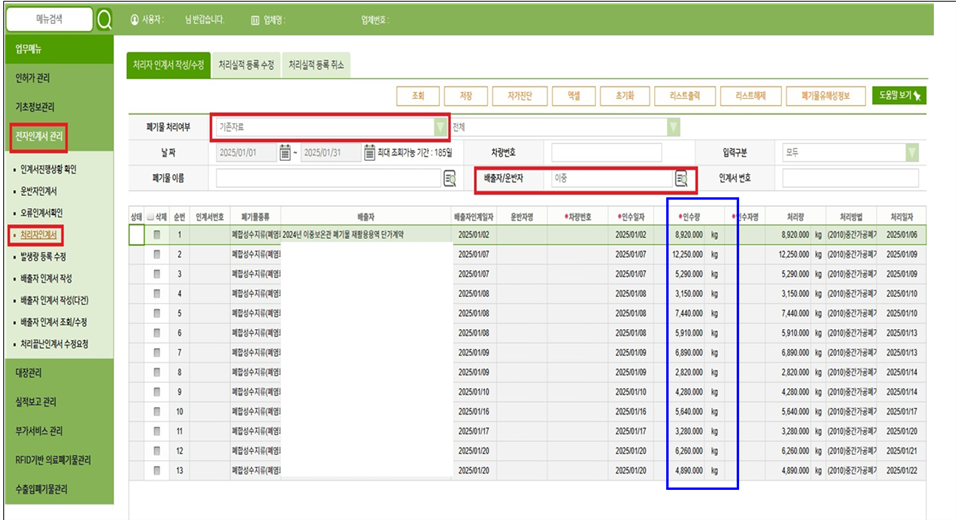Expand the 입력구분 dropdown showing 모두
Image resolution: width=956 pixels, height=520 pixels.
pyautogui.click(x=911, y=153)
